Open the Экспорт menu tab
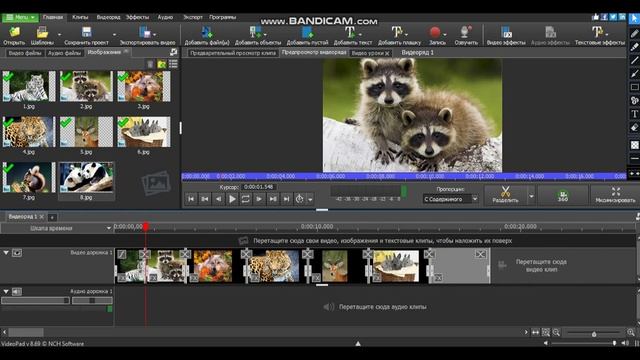640x360 pixels. click(x=192, y=17)
